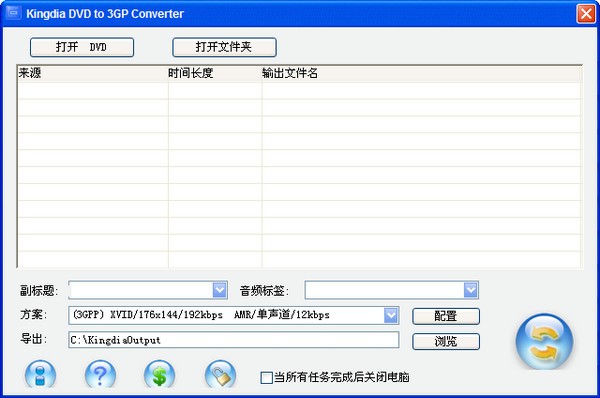Open help via the question mark icon
This screenshot has height=398, width=600.
click(100, 374)
